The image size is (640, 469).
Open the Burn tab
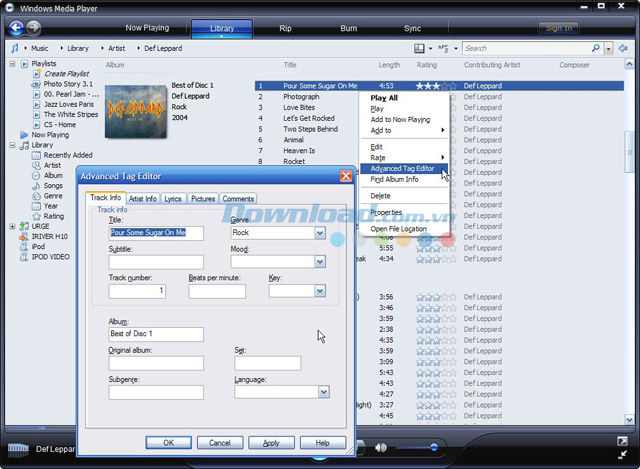[349, 29]
